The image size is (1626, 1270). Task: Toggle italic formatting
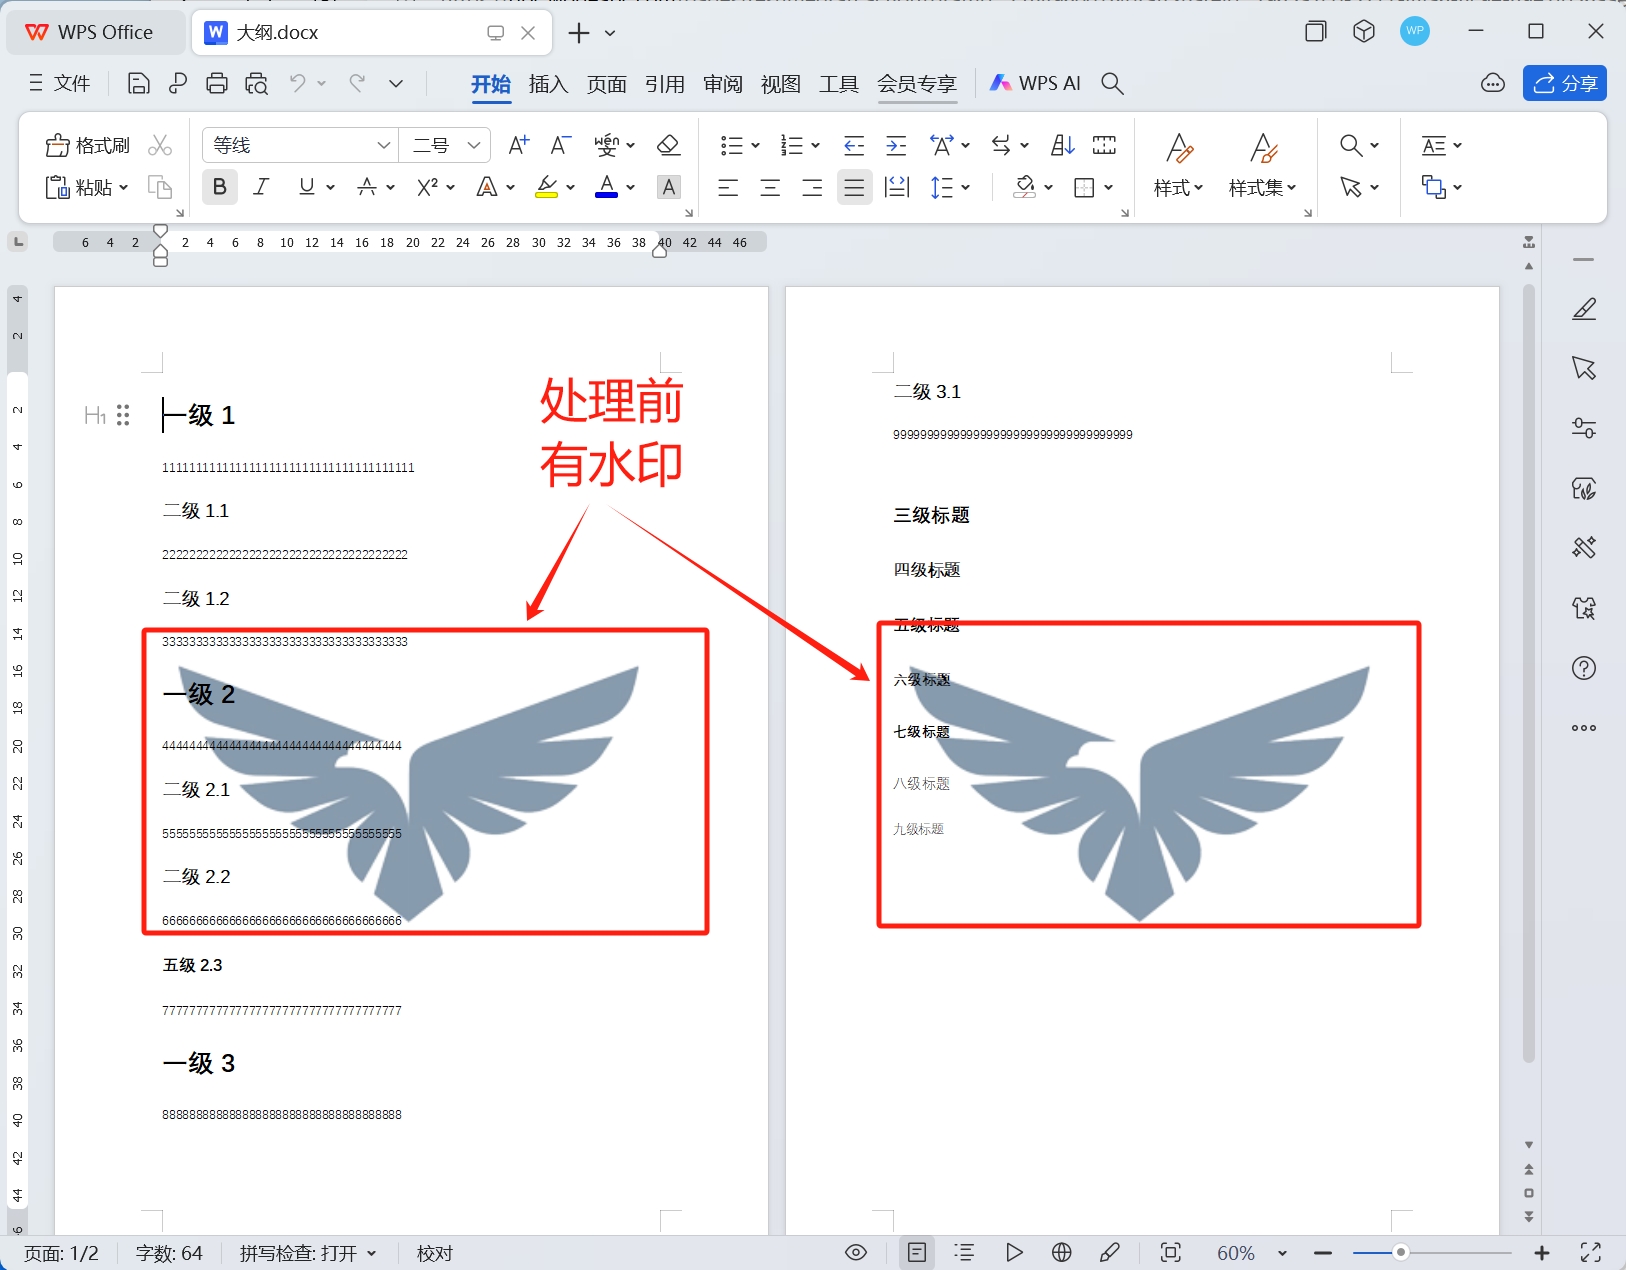260,187
